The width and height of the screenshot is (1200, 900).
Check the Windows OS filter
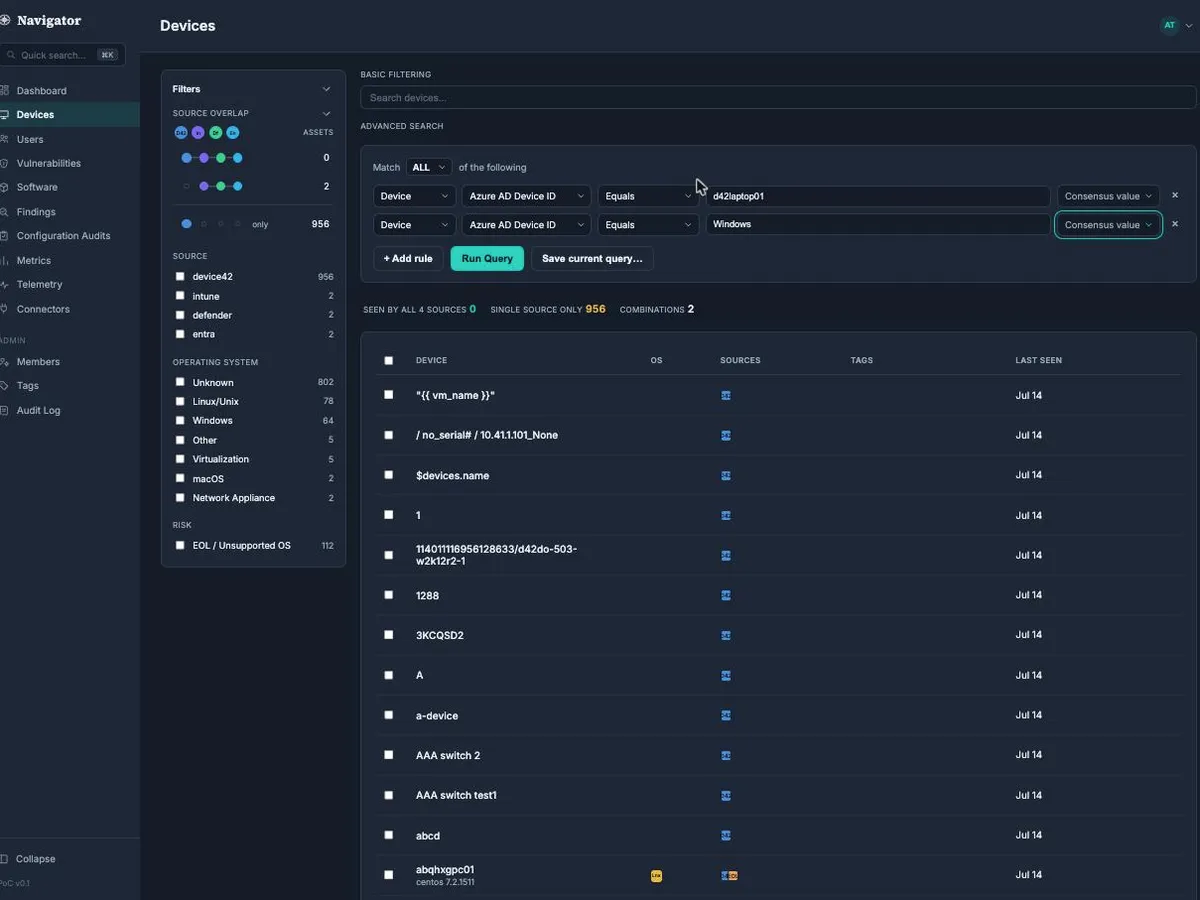click(180, 420)
